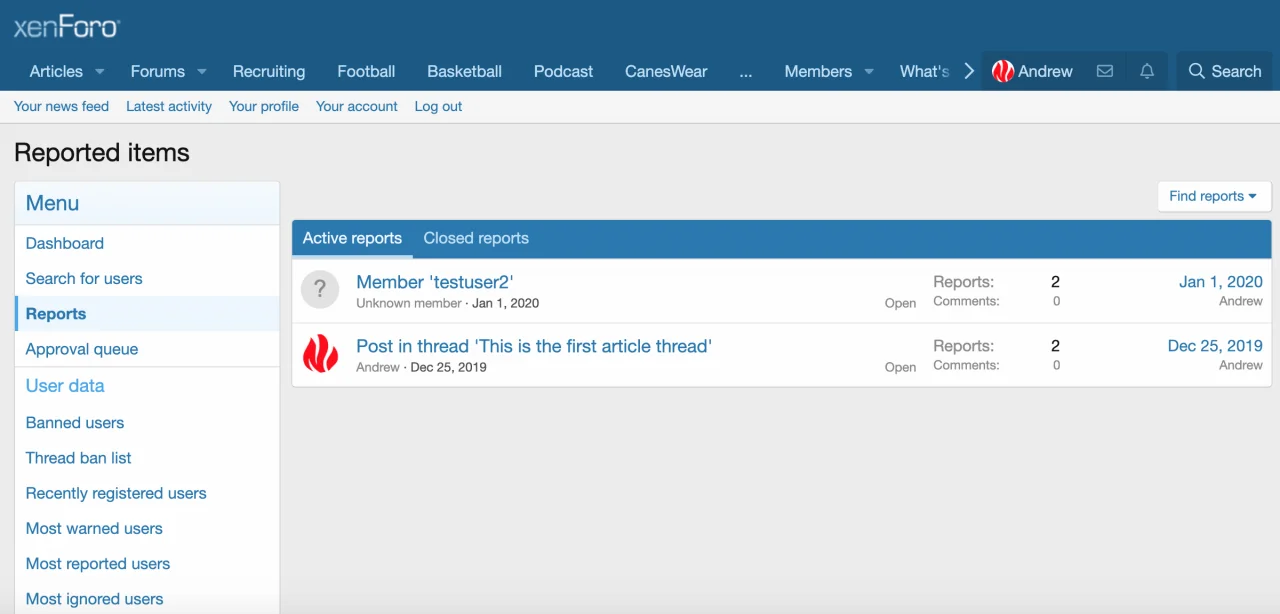Expand the Forums dropdown arrow
This screenshot has width=1280, height=614.
coord(201,71)
